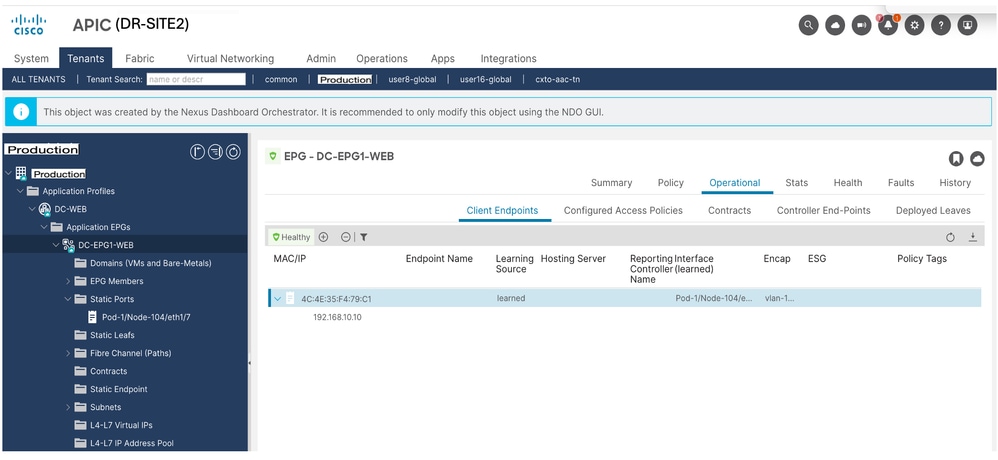
Task: Open the cloud icon in top header
Action: click(835, 25)
